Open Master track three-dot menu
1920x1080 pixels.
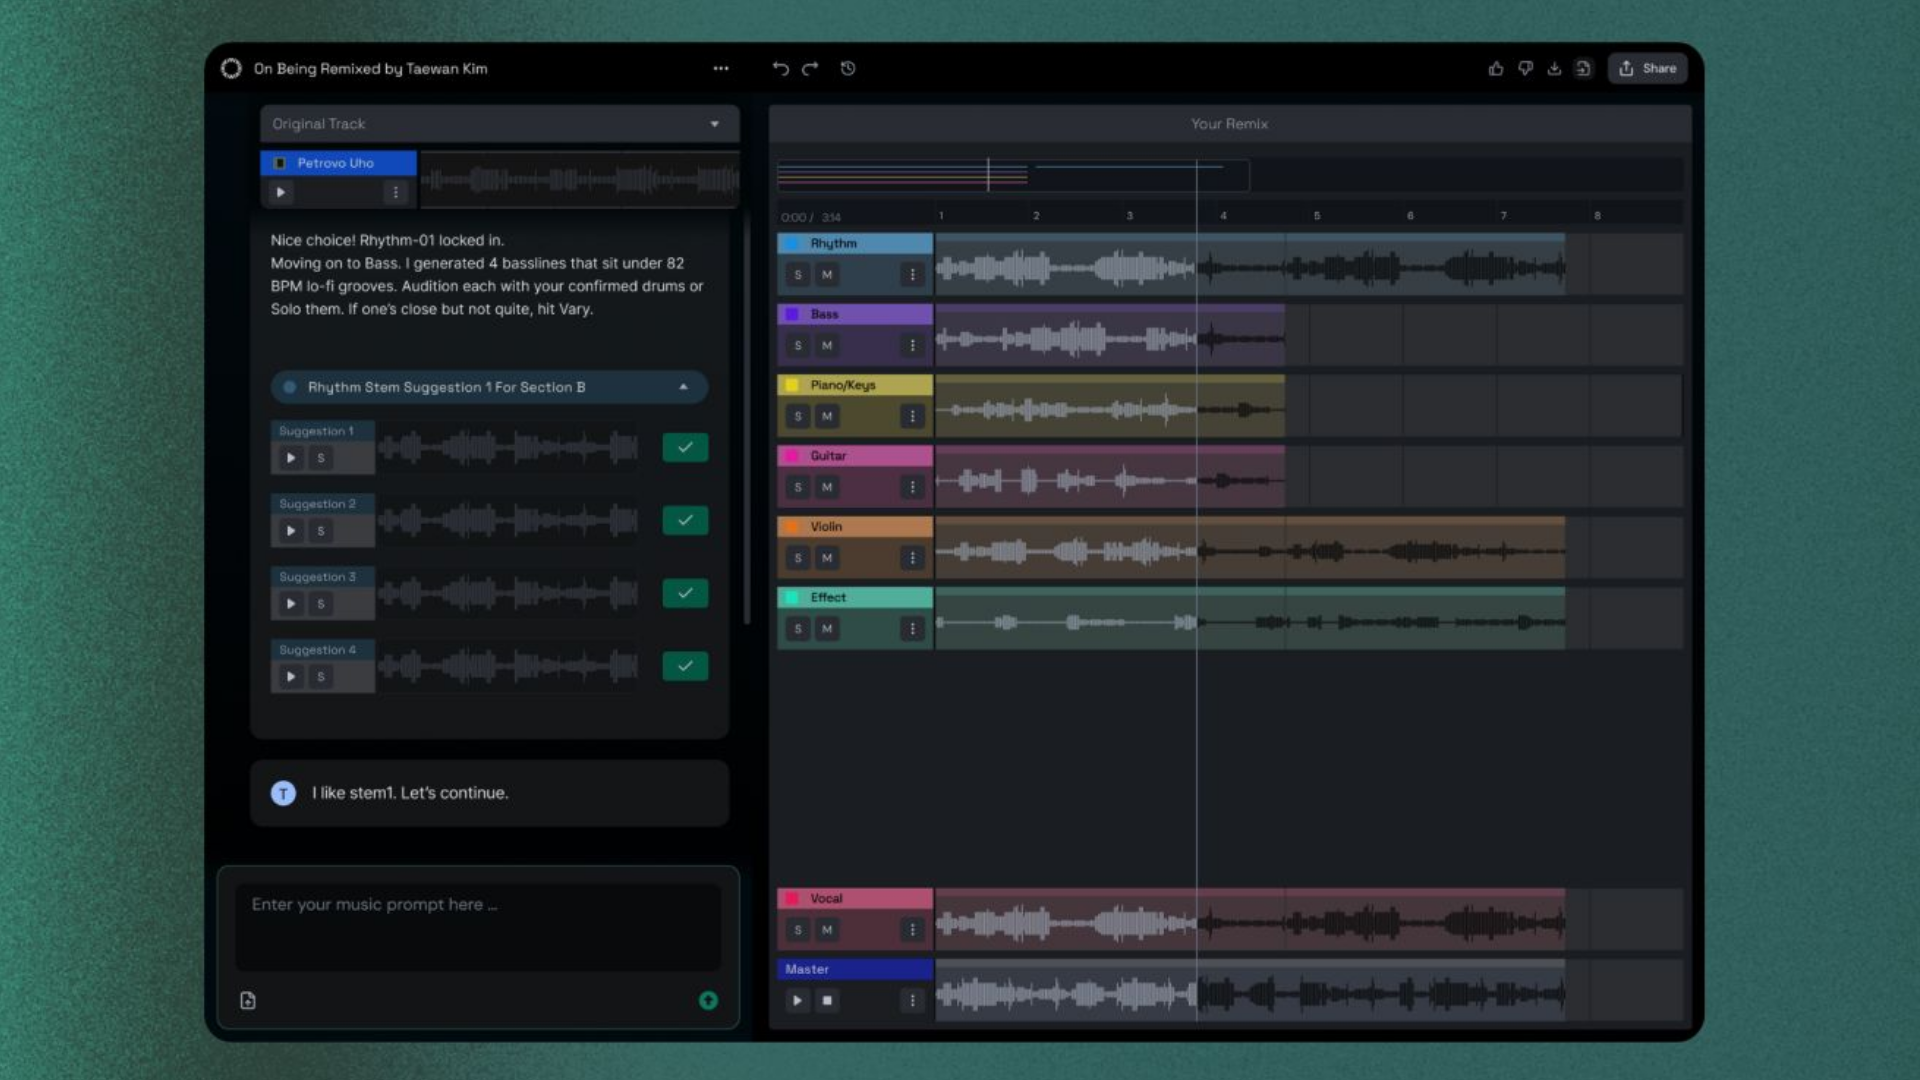pos(911,1000)
